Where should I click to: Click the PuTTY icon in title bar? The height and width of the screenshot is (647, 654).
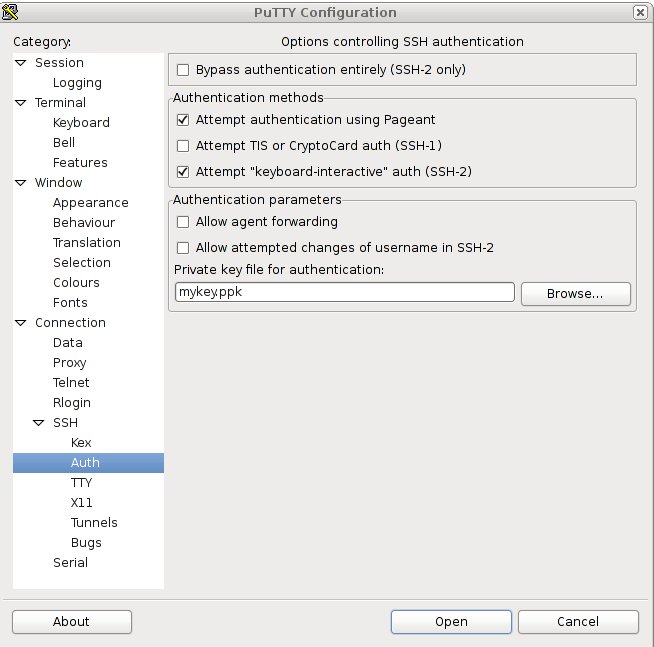[10, 12]
